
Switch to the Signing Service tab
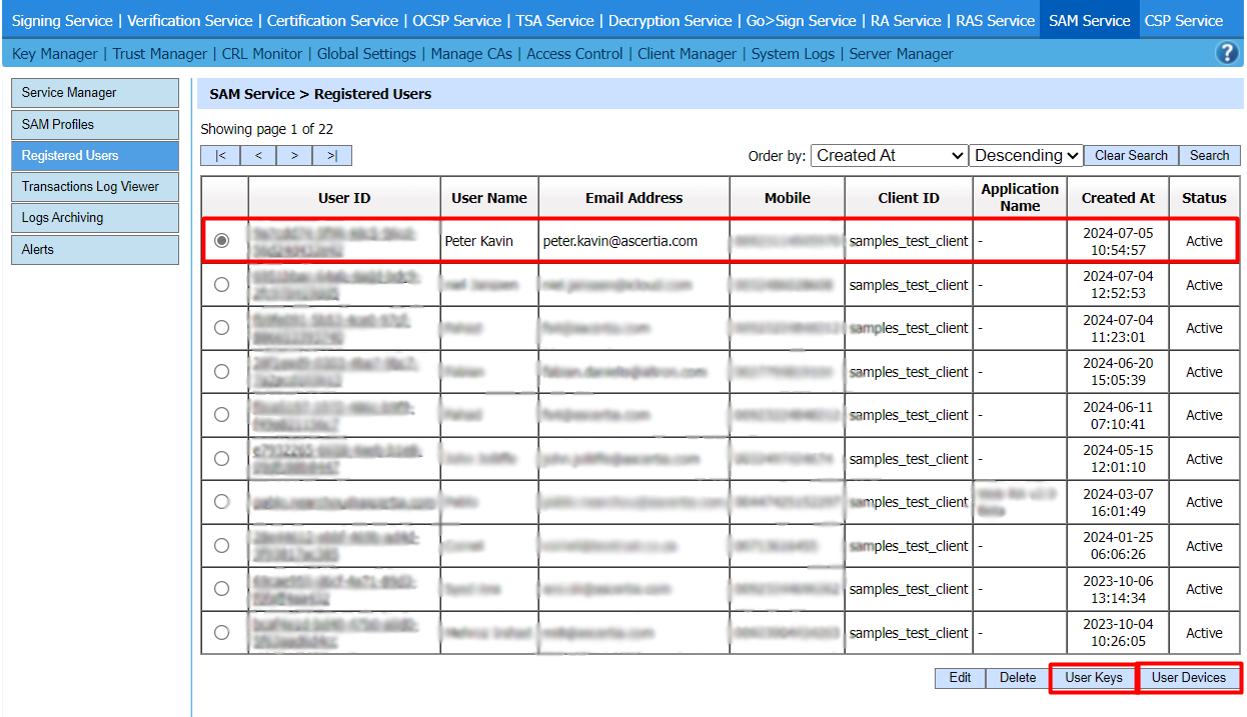(62, 20)
